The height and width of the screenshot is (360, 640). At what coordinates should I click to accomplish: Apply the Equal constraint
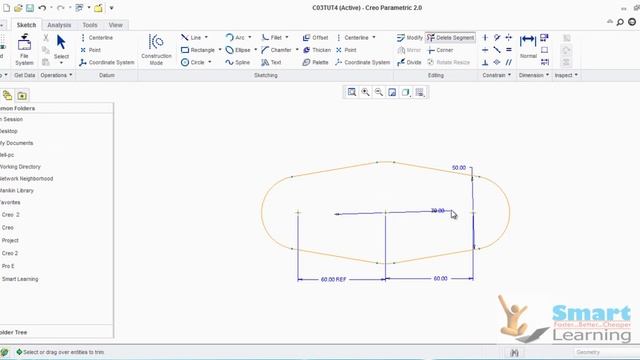pos(509,50)
